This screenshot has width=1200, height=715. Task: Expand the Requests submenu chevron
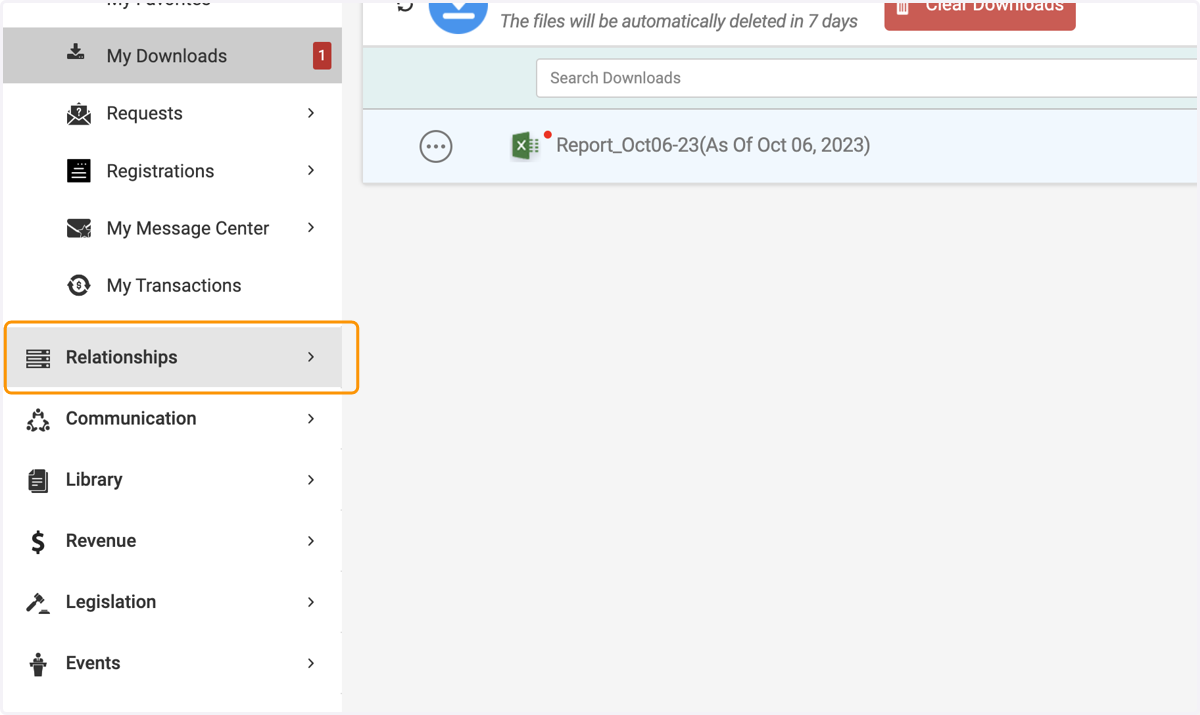311,113
